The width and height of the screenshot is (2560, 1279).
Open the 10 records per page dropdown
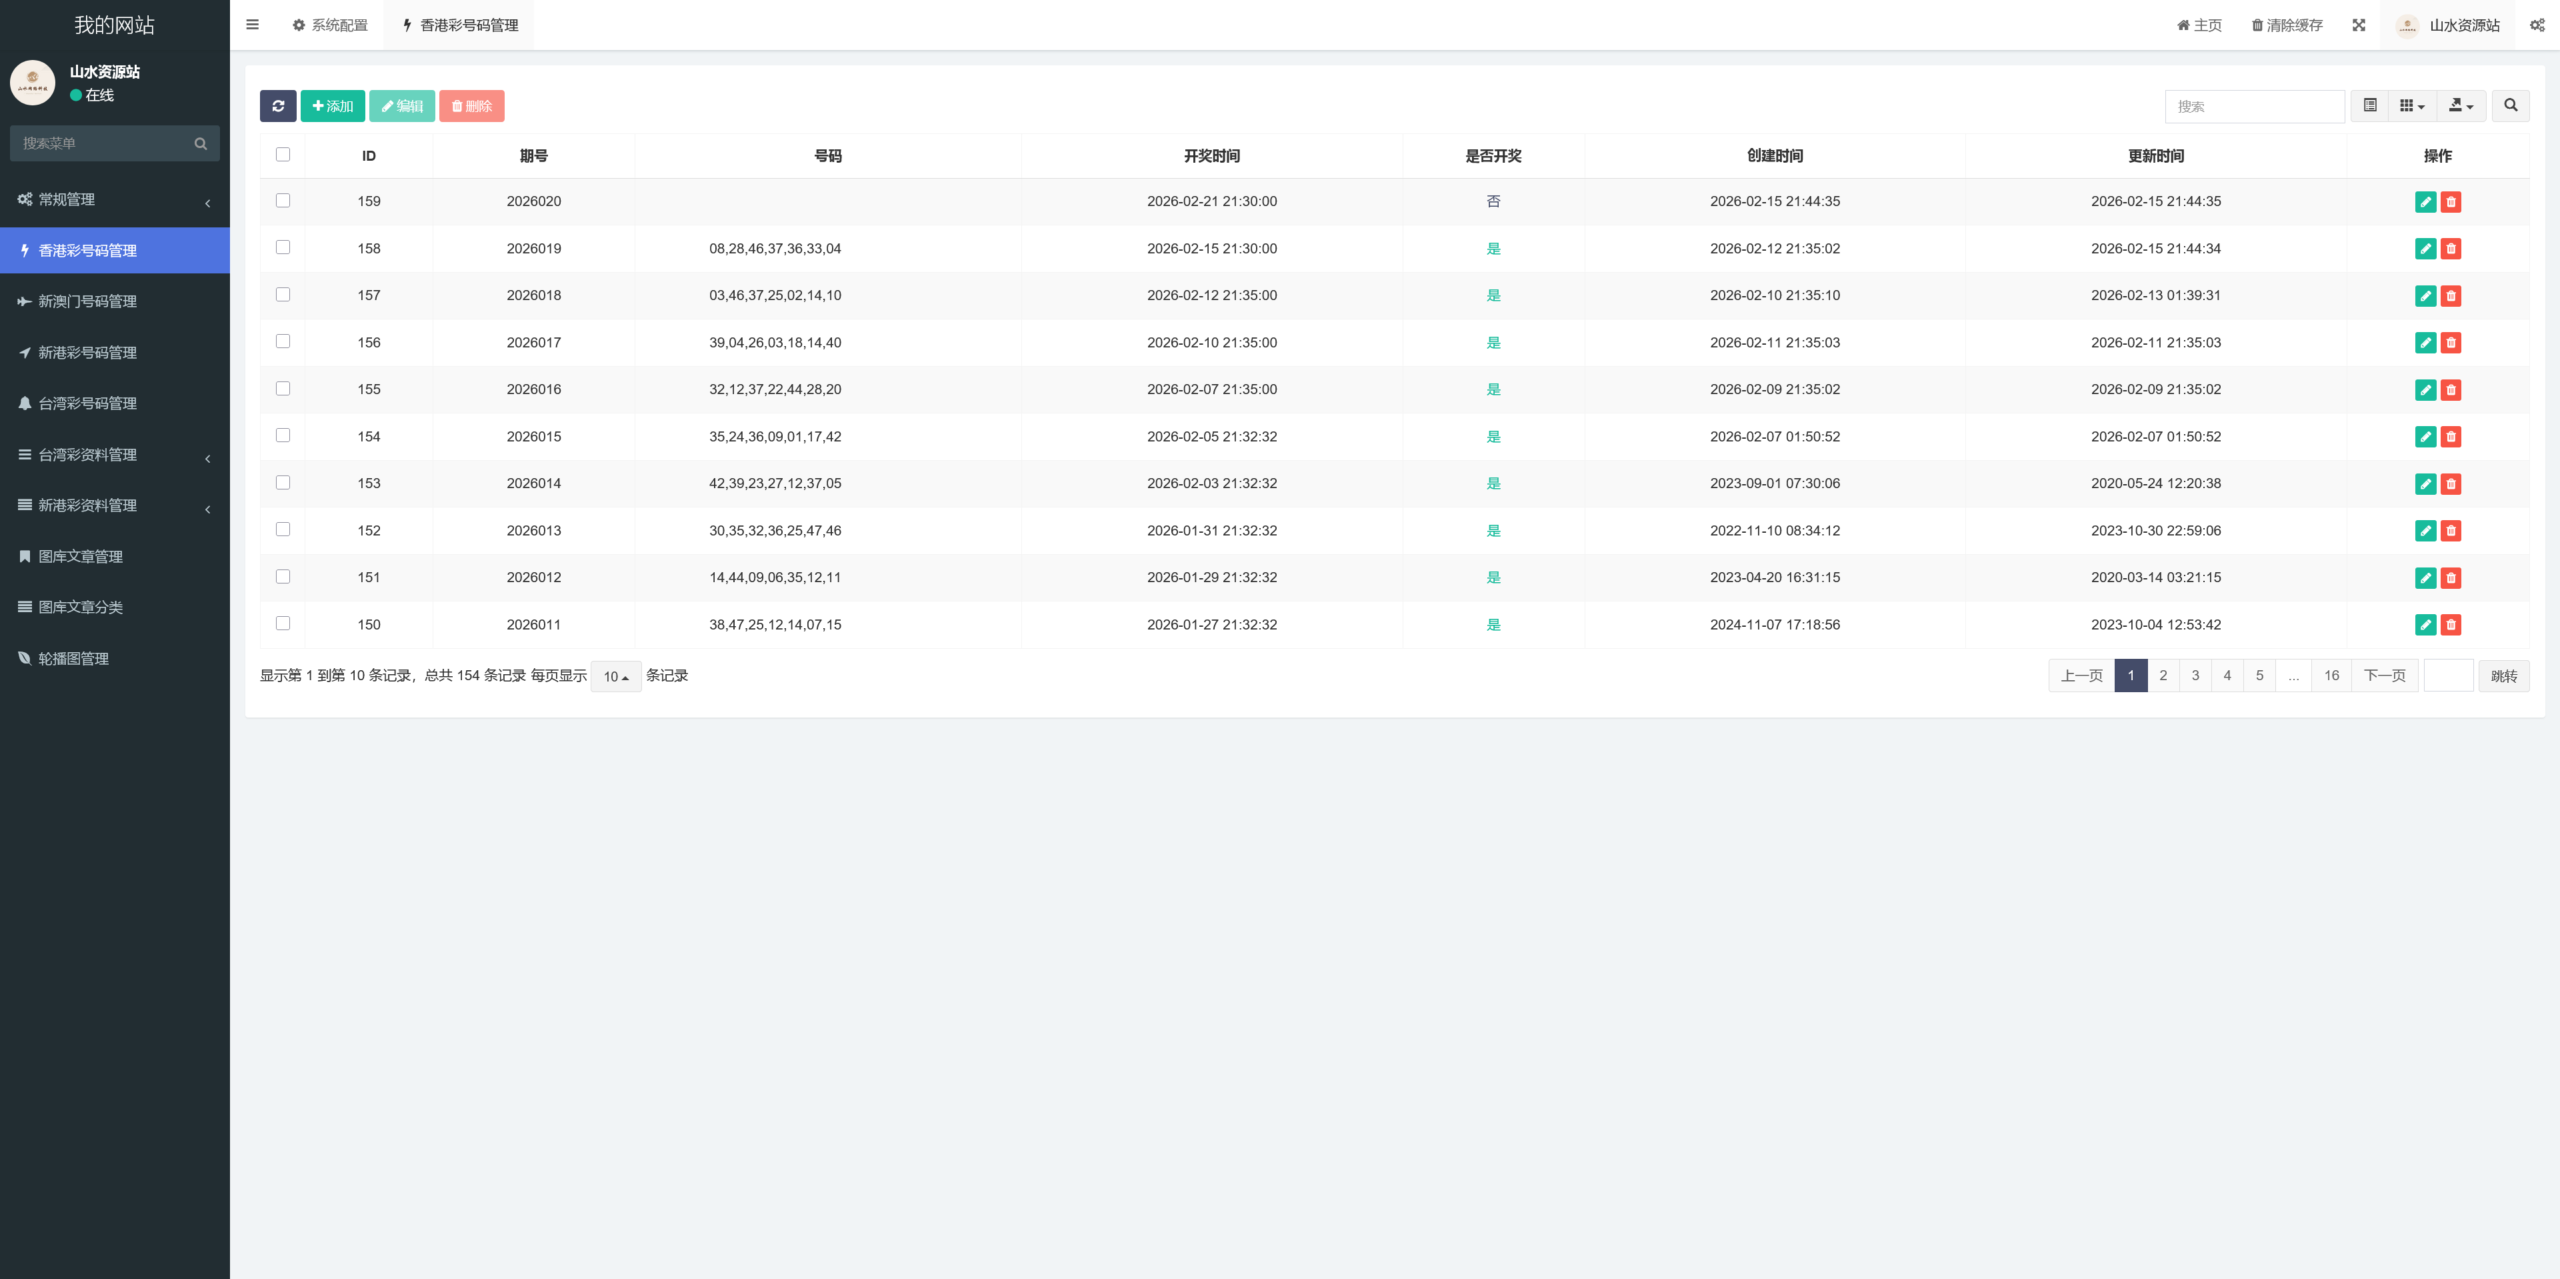pos(615,677)
